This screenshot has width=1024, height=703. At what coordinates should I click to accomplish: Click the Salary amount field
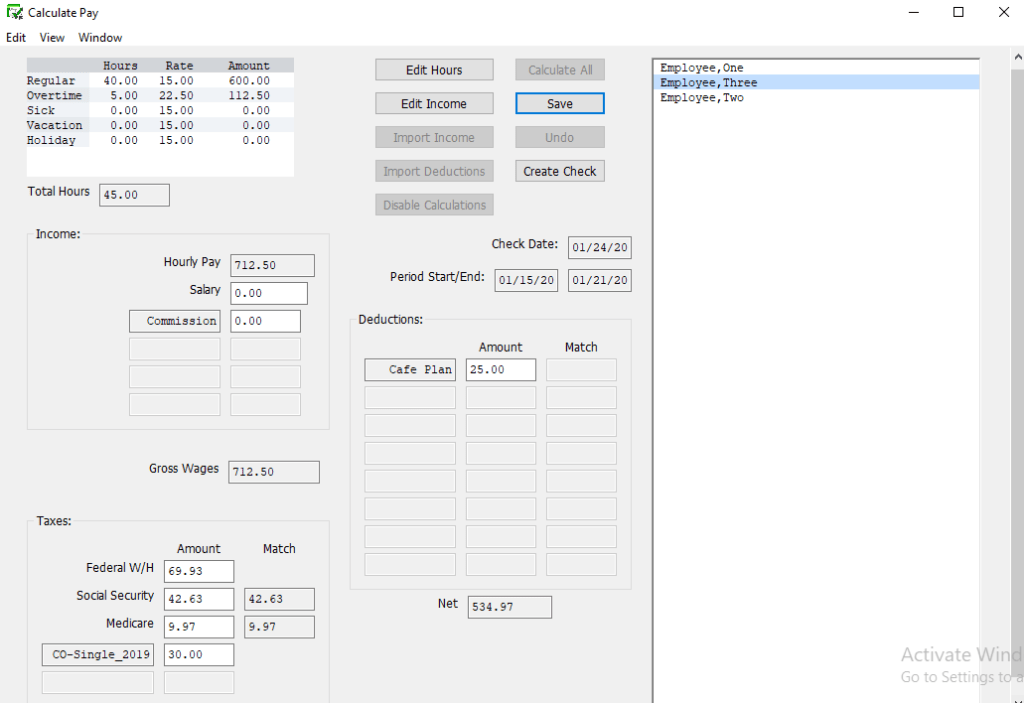click(268, 293)
